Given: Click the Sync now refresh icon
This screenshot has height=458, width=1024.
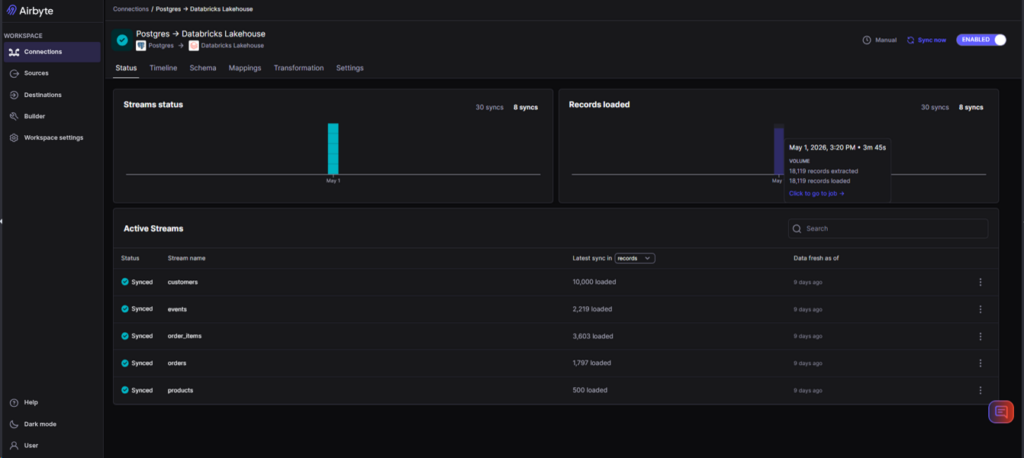Looking at the screenshot, I should (x=911, y=40).
